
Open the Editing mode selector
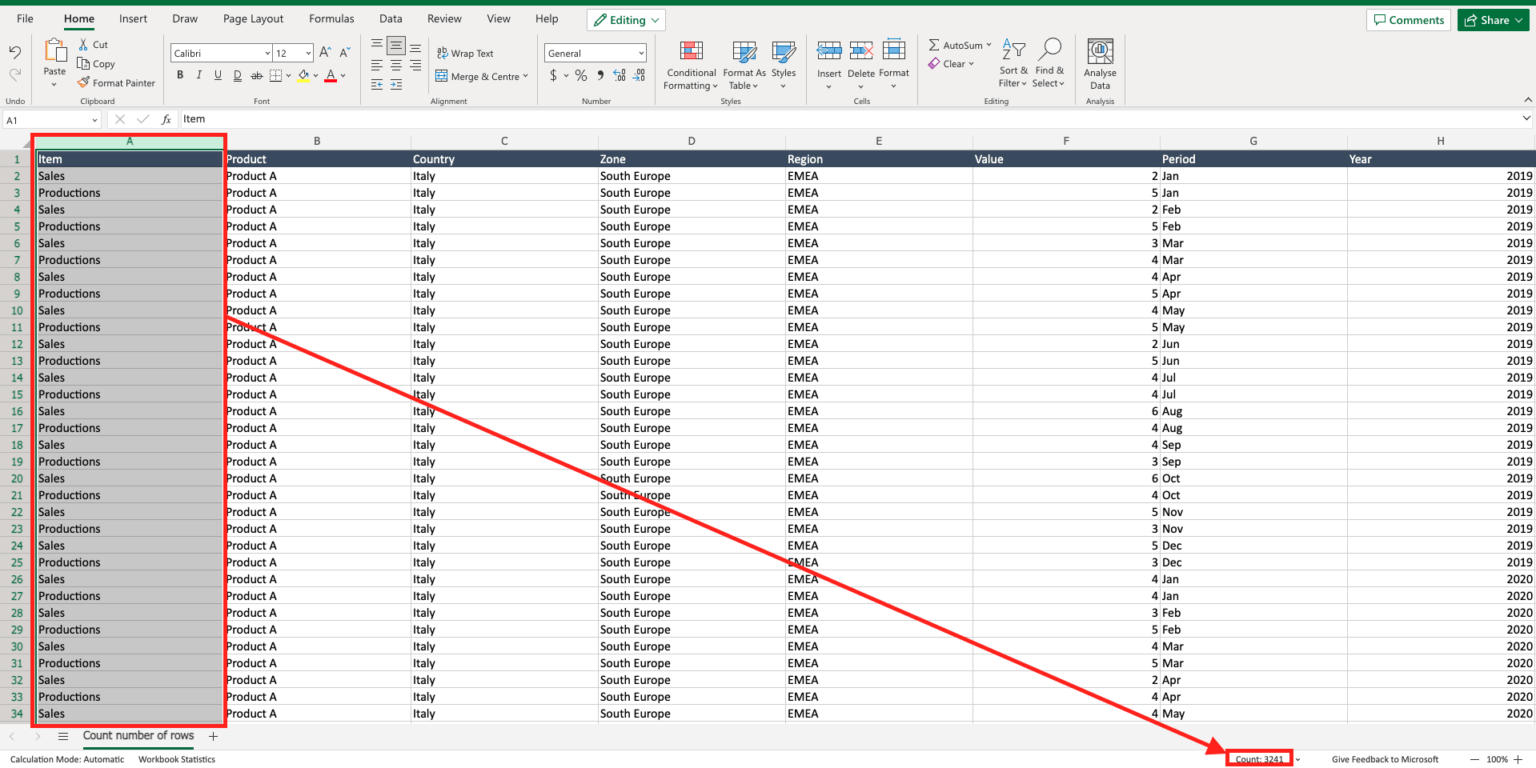[x=626, y=19]
